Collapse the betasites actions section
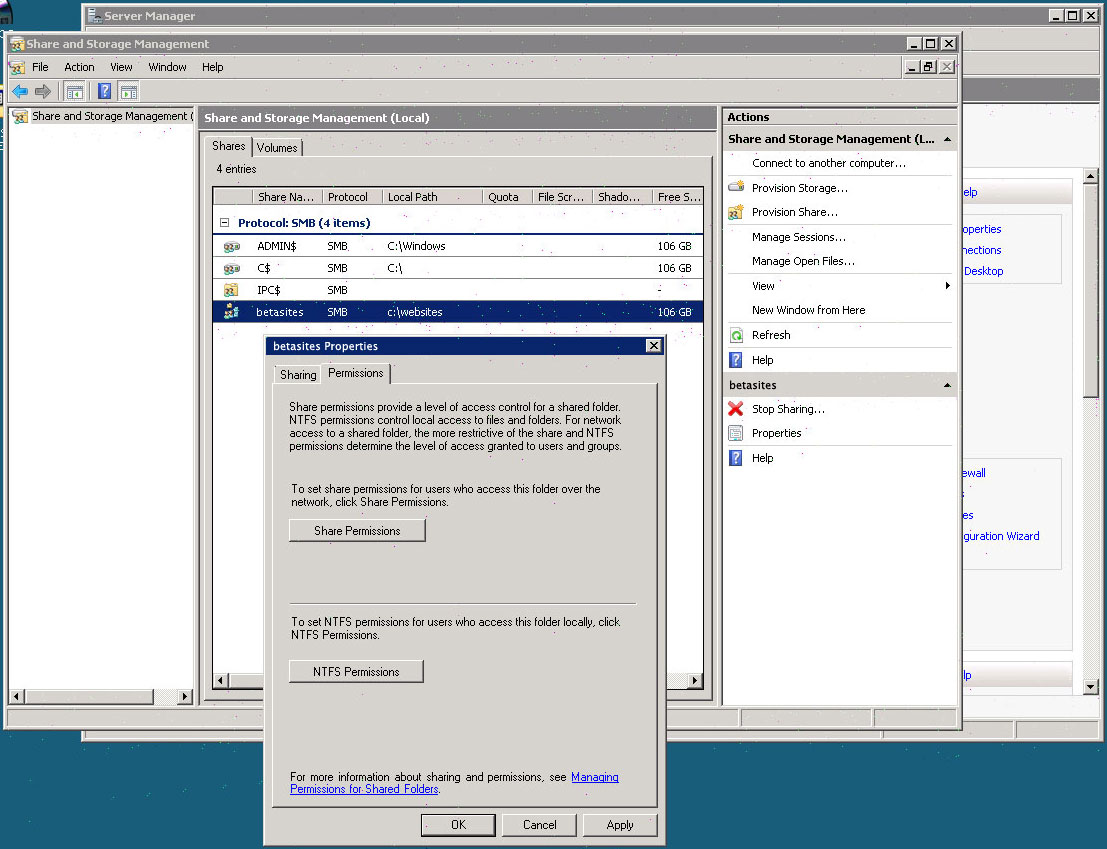The height and width of the screenshot is (849, 1107). (947, 385)
